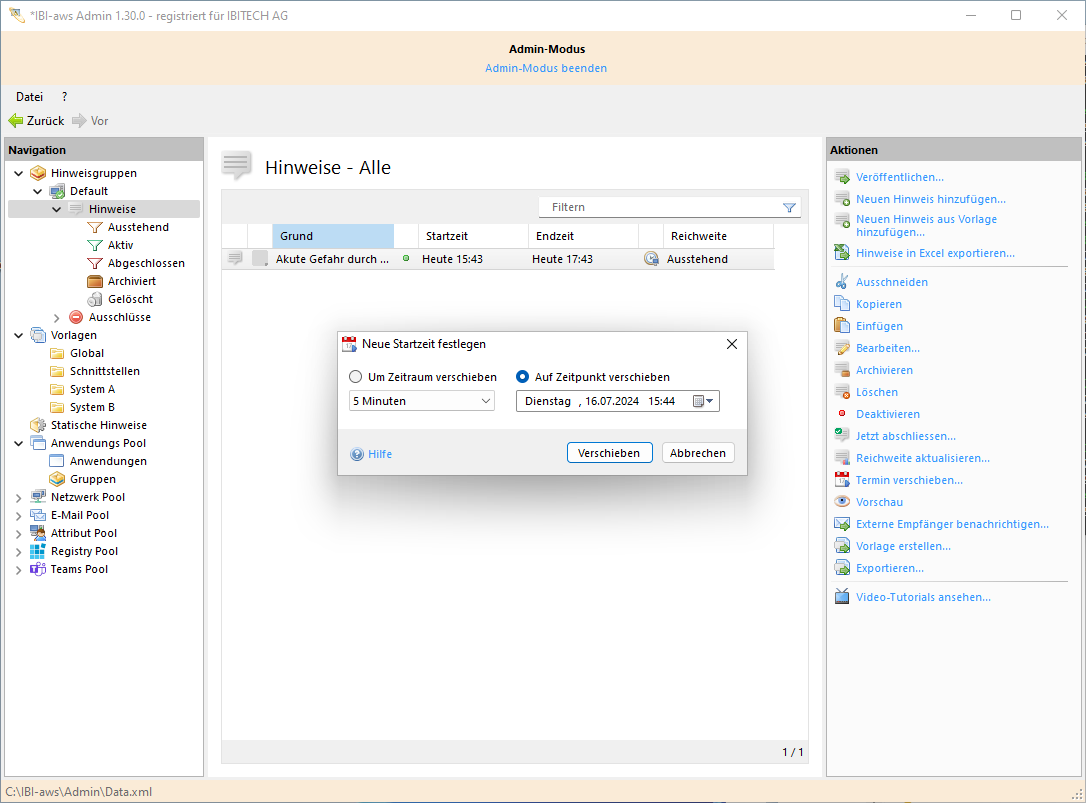Click the Vorschau eye icon

(x=842, y=502)
